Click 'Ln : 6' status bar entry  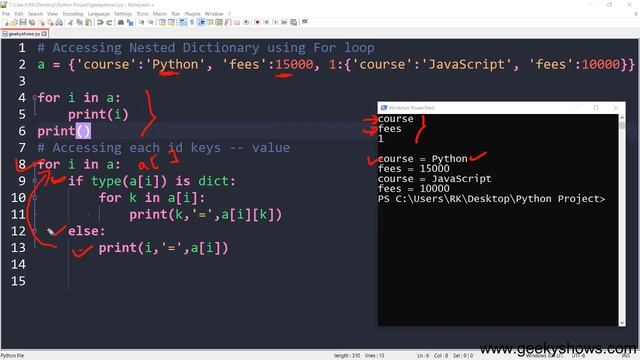coord(423,356)
